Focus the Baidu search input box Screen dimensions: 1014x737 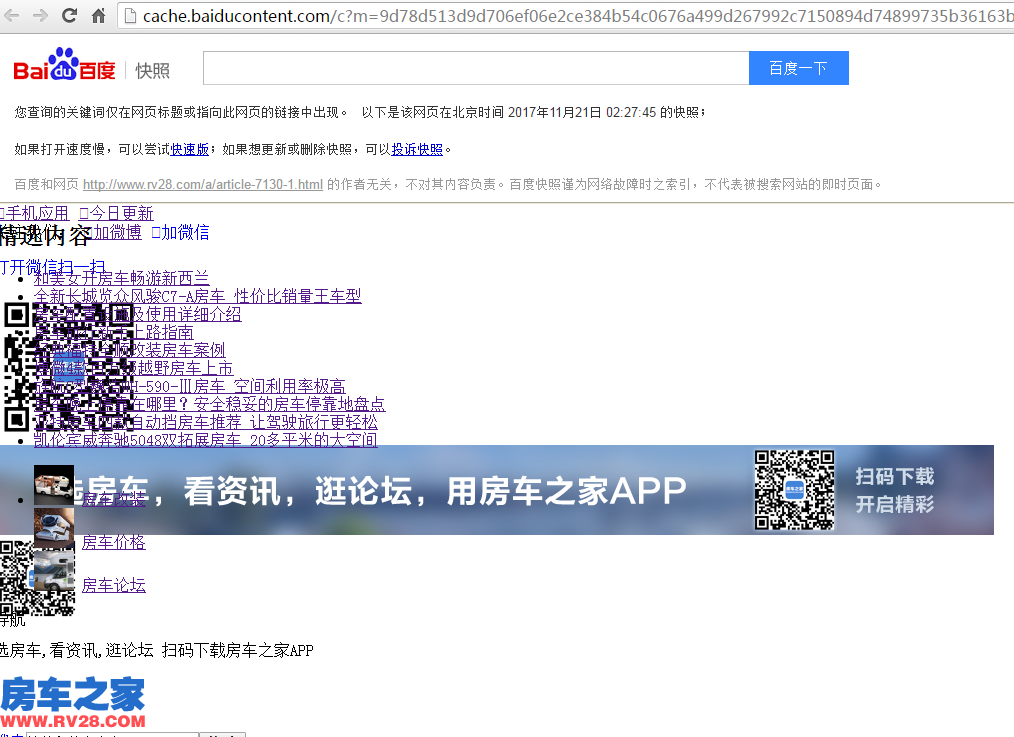point(476,68)
